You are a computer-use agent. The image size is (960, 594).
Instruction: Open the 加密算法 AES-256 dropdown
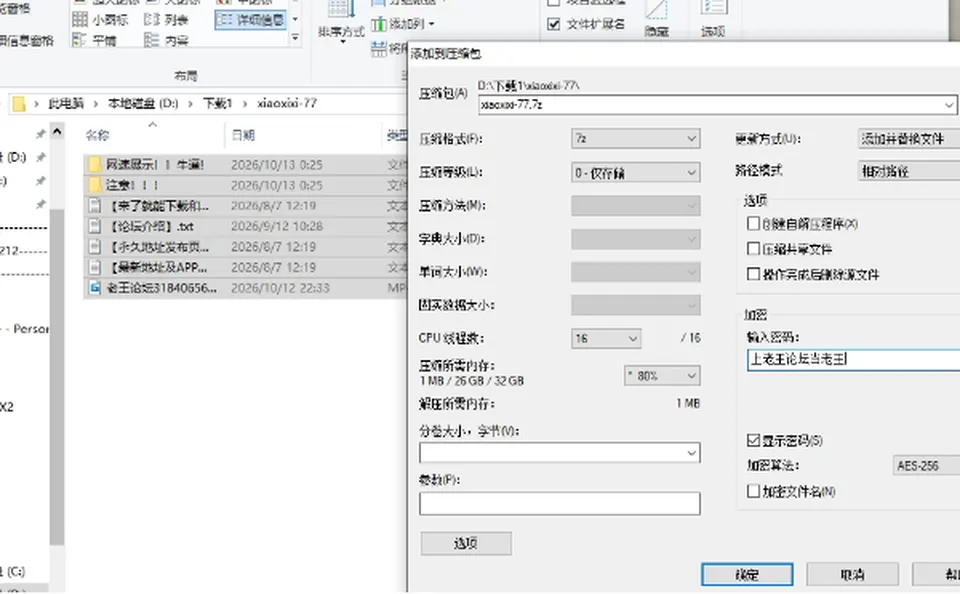pyautogui.click(x=926, y=466)
